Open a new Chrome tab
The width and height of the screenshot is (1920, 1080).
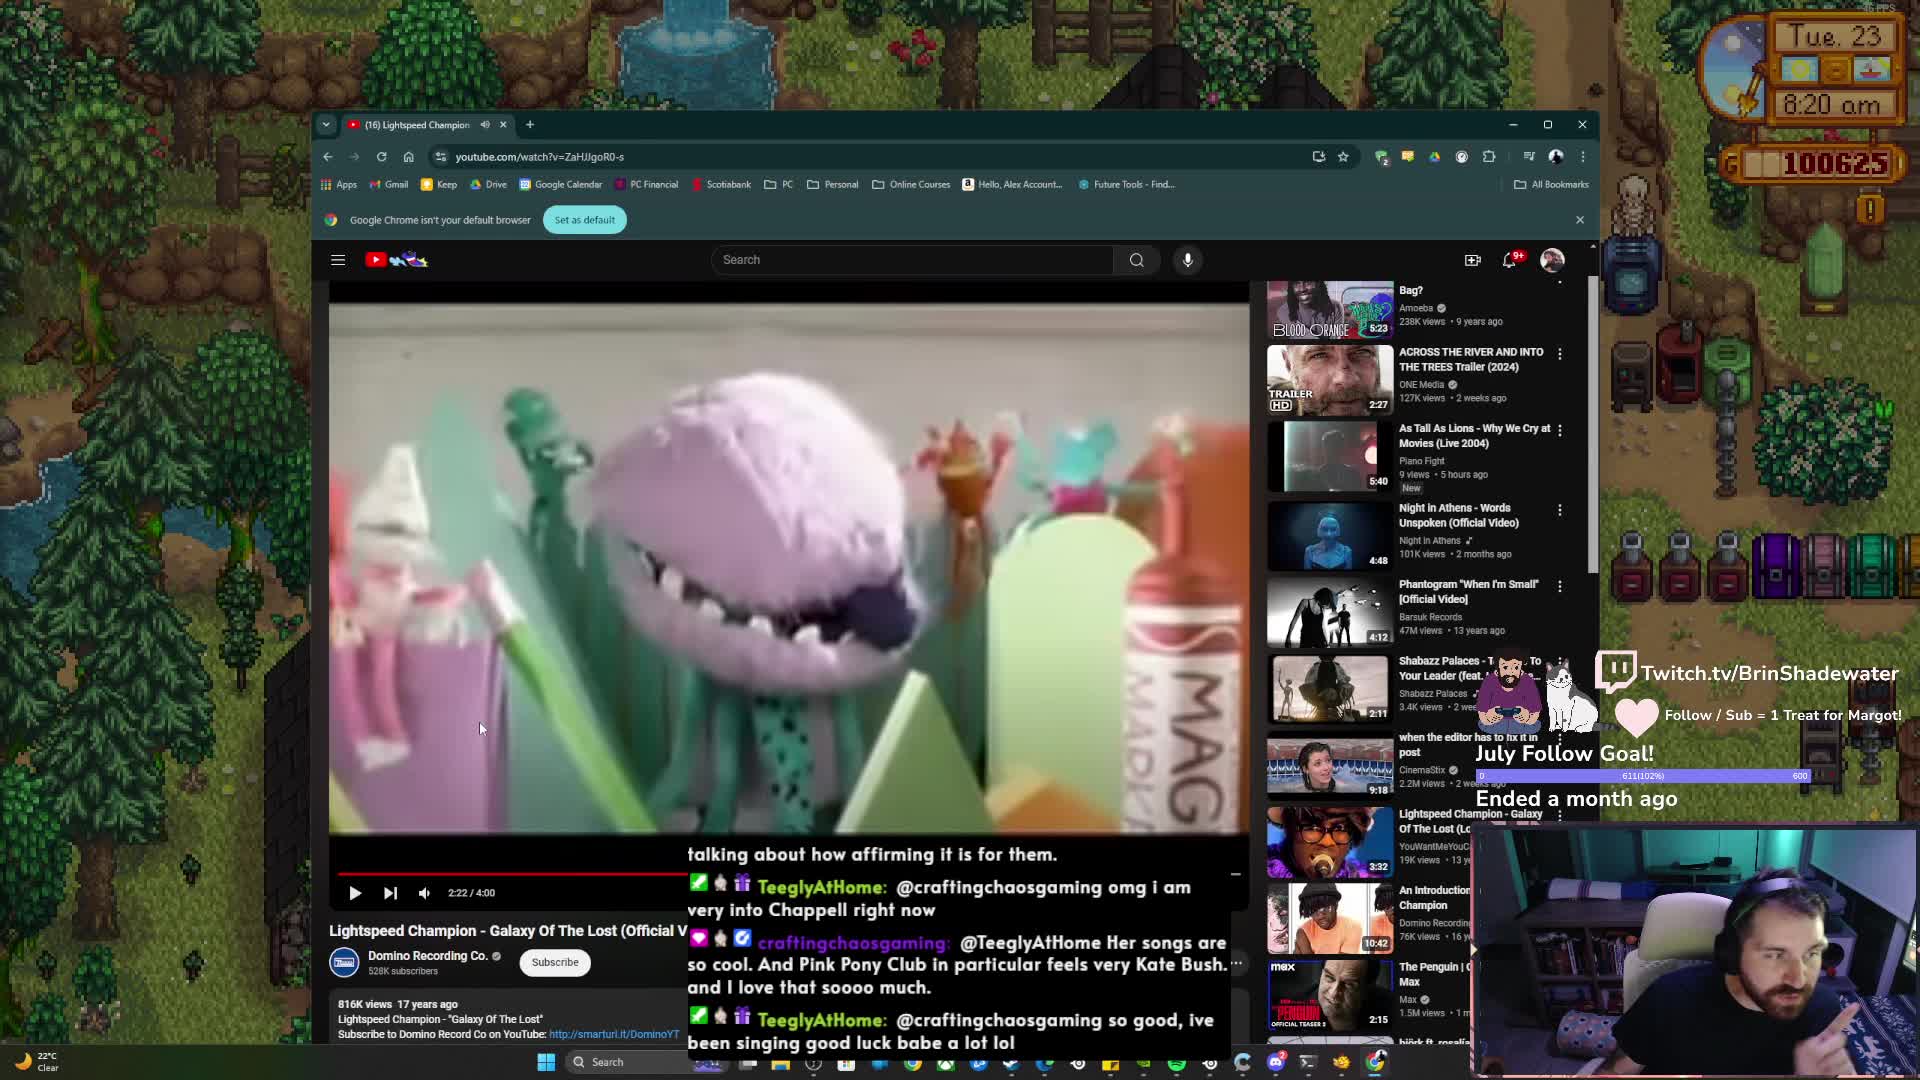(x=530, y=125)
